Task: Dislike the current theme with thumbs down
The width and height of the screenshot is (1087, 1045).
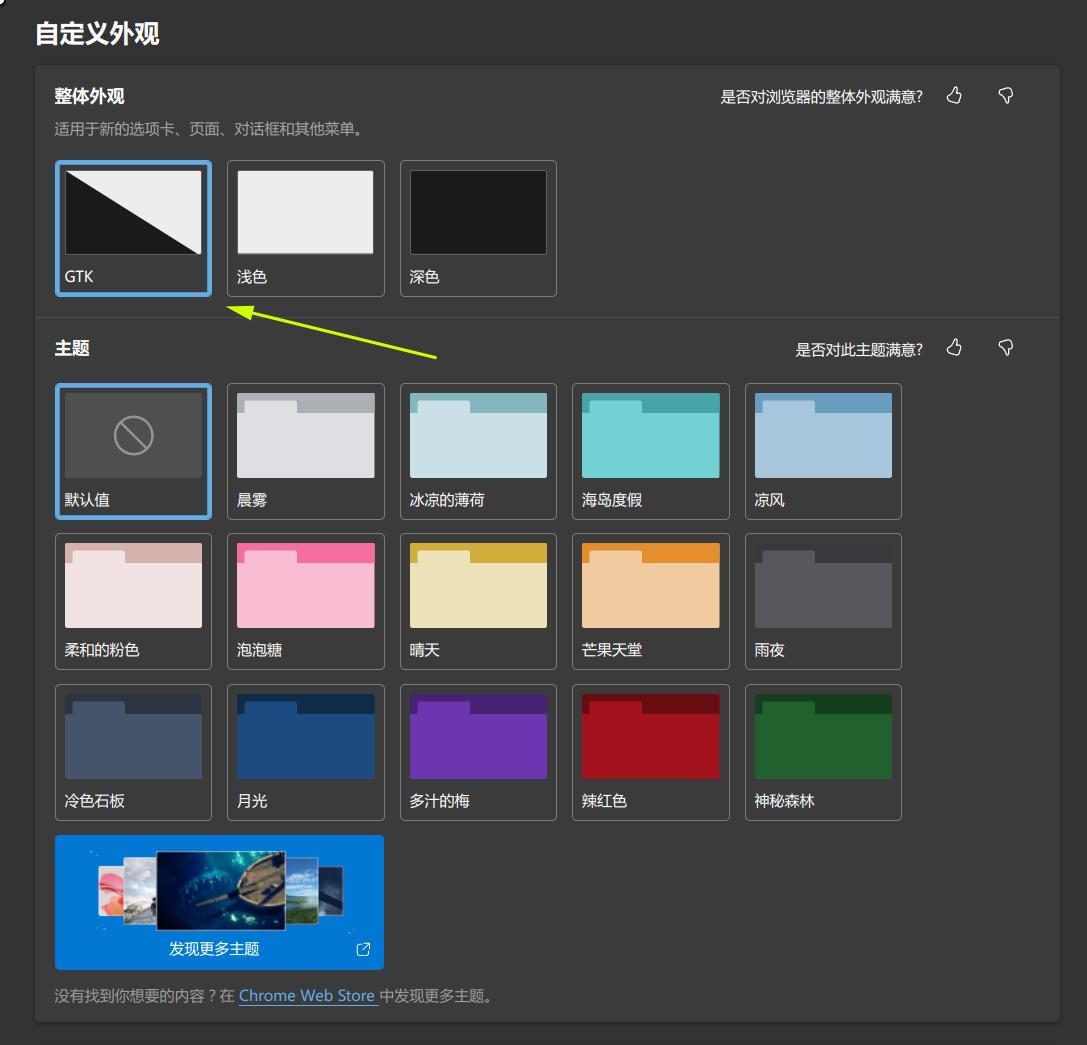Action: 1006,348
